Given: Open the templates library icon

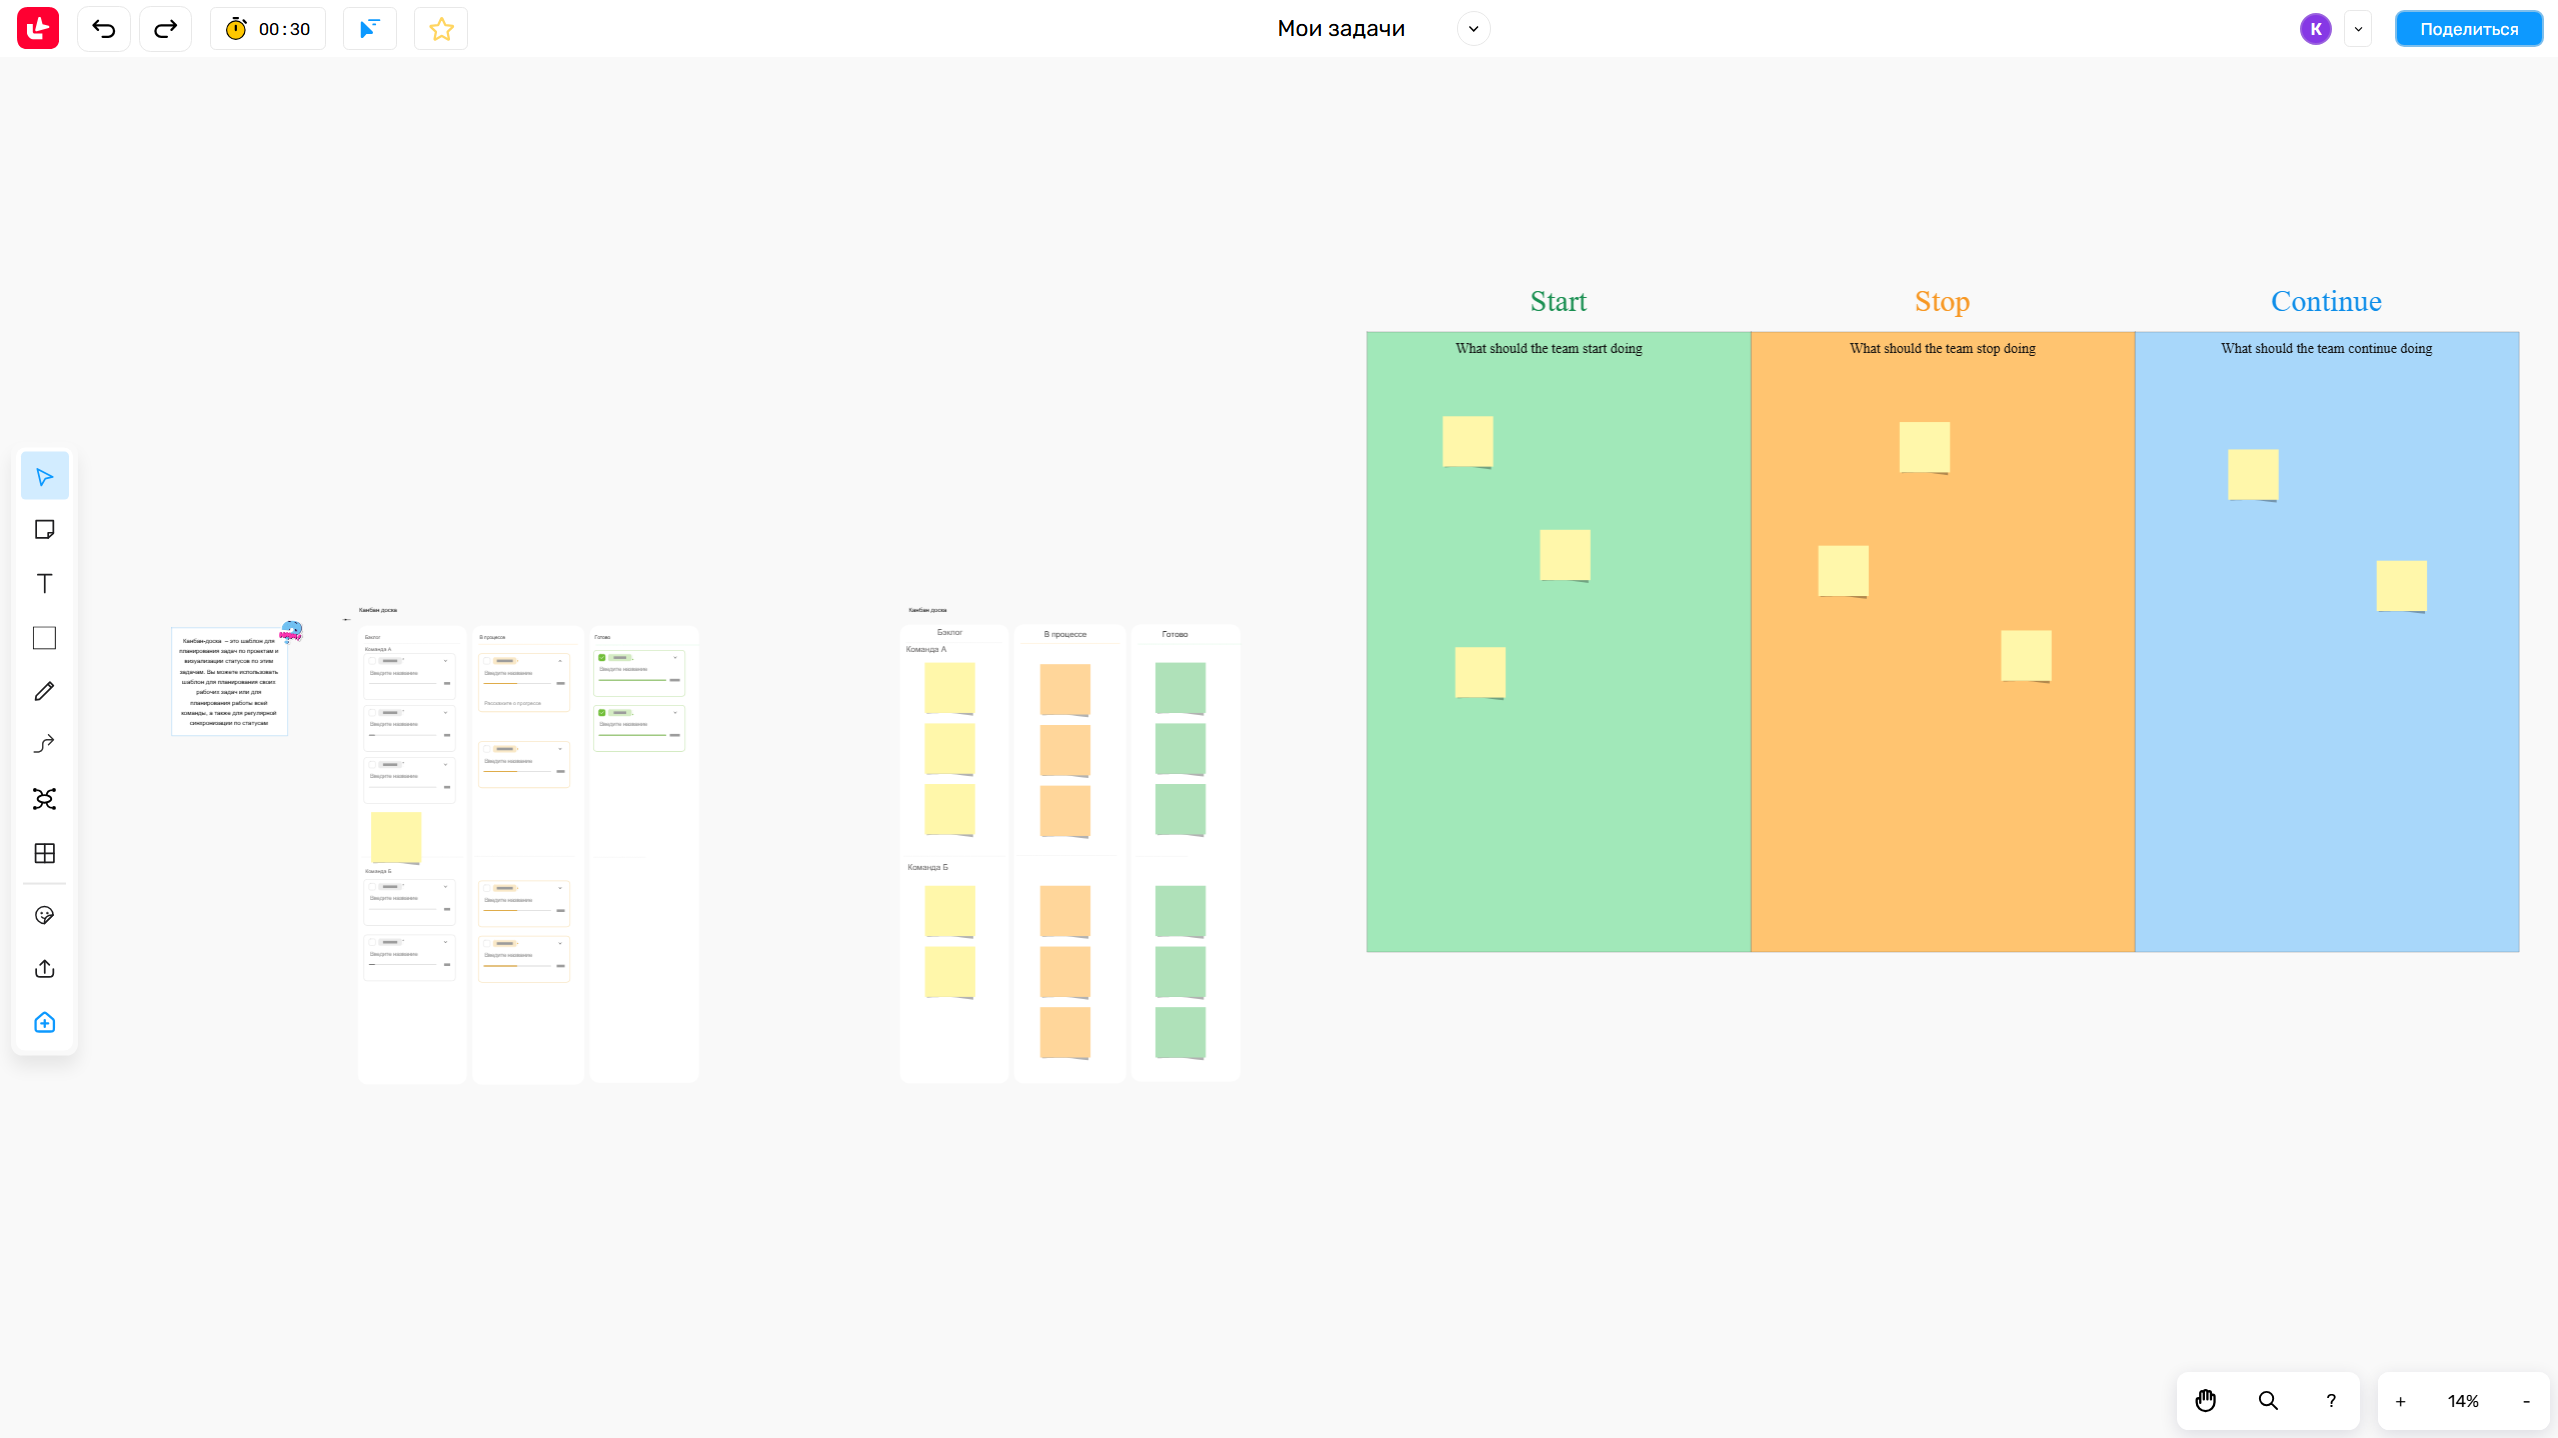Looking at the screenshot, I should 44,1022.
